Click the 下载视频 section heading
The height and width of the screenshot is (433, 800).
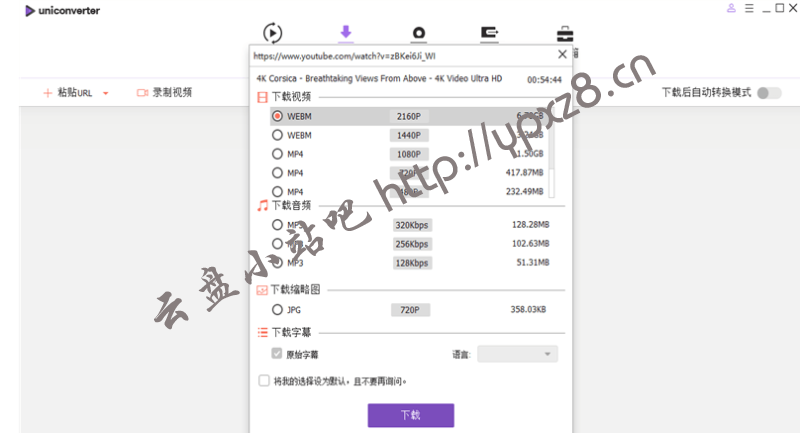pyautogui.click(x=291, y=97)
